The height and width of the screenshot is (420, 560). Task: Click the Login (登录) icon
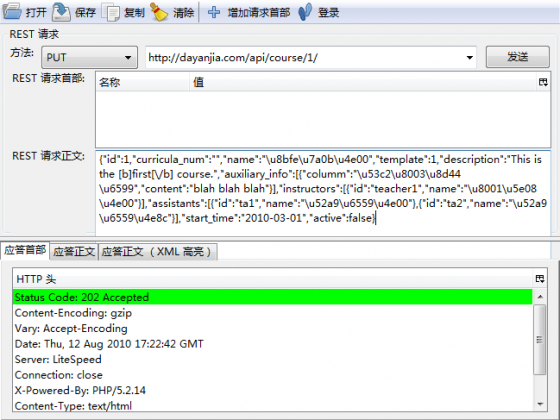pyautogui.click(x=305, y=12)
